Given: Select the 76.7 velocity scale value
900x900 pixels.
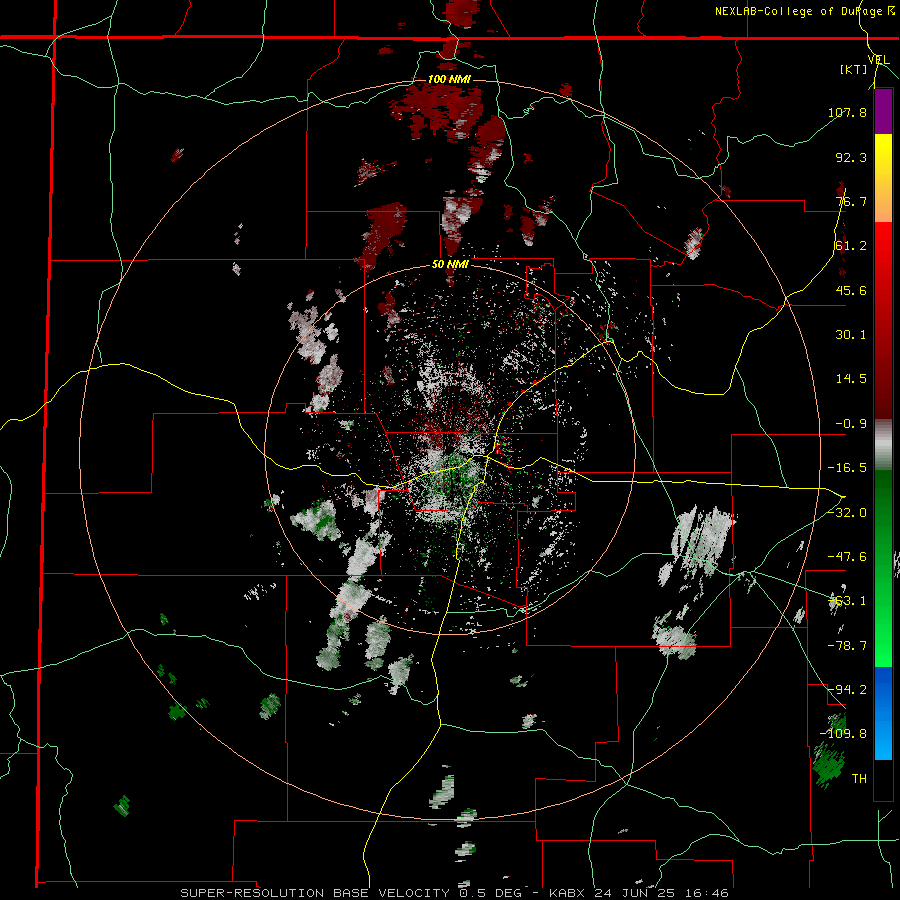Looking at the screenshot, I should tap(851, 201).
